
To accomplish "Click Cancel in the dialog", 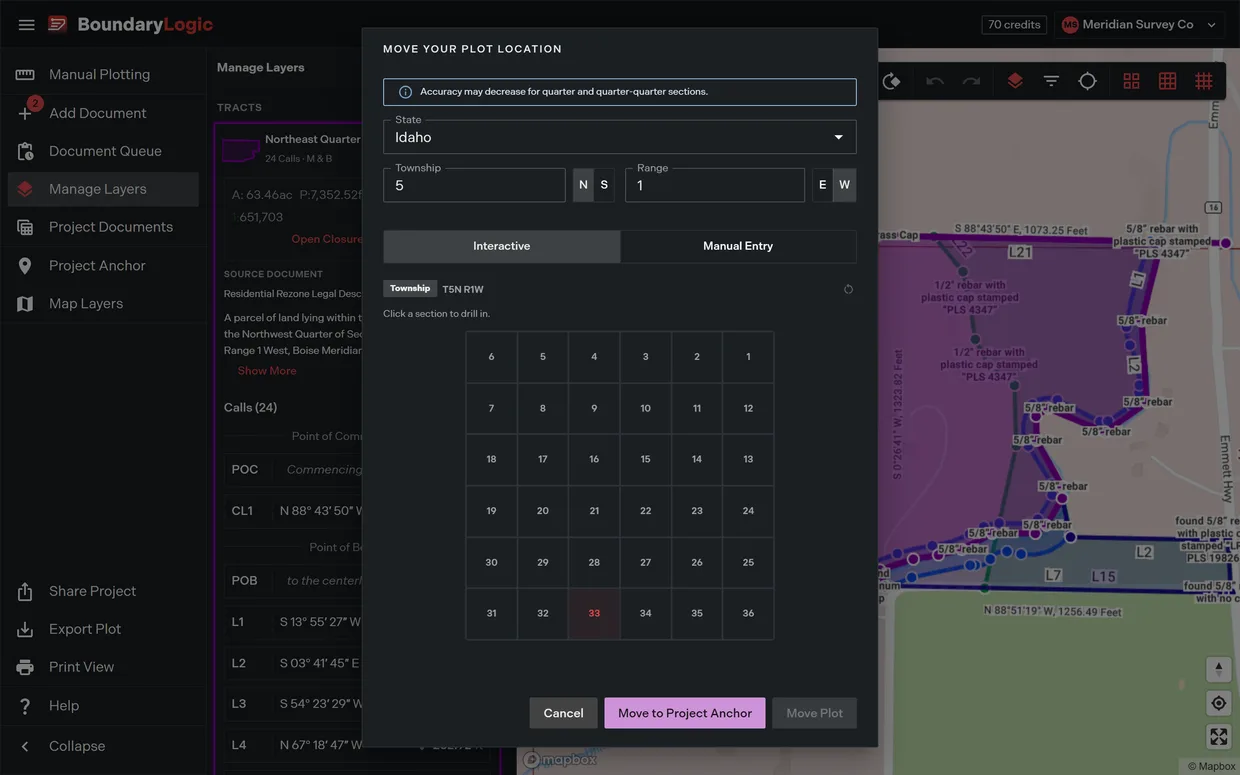I will point(563,713).
